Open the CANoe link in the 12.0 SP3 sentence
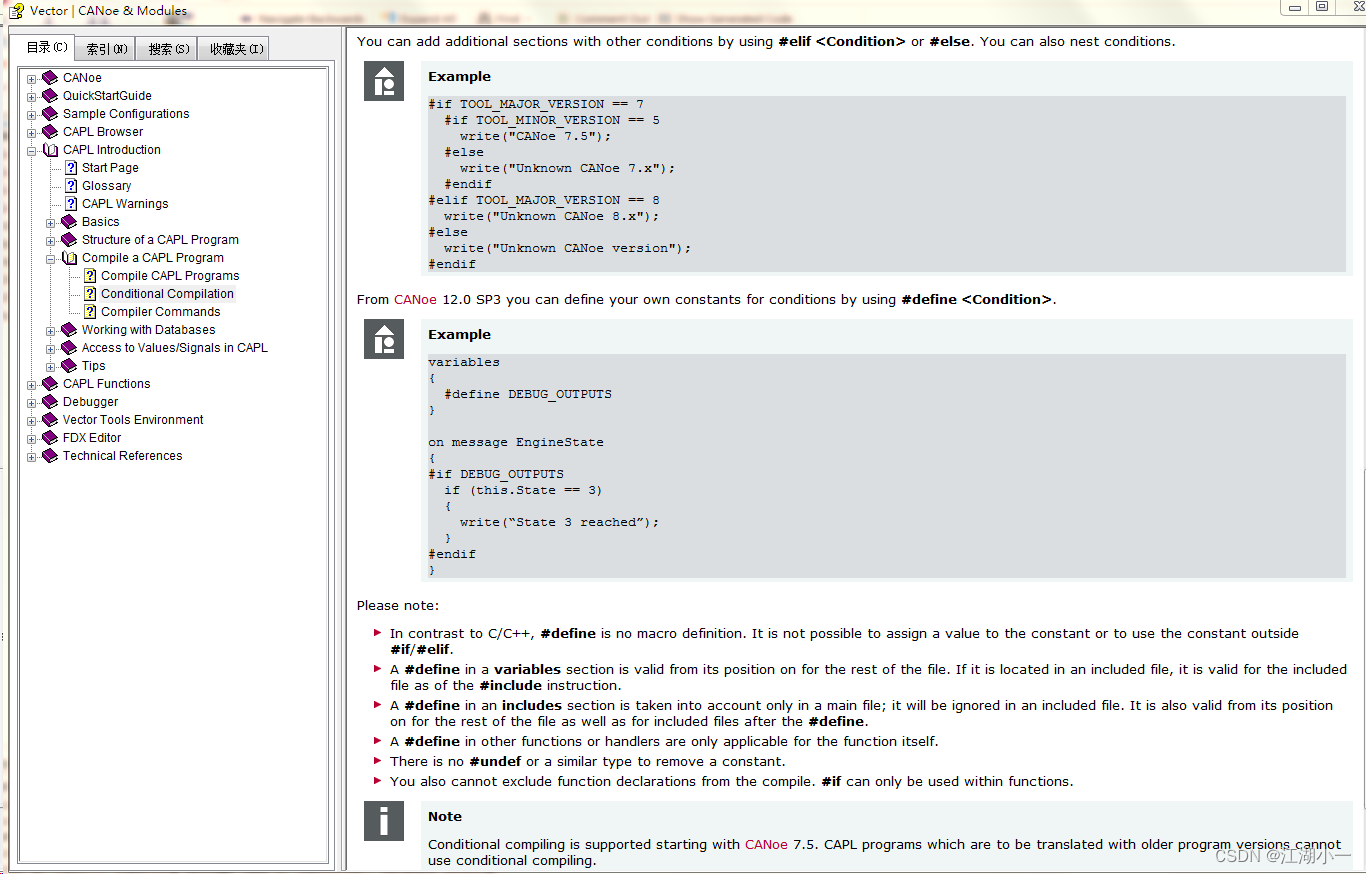The image size is (1366, 874). tap(416, 299)
